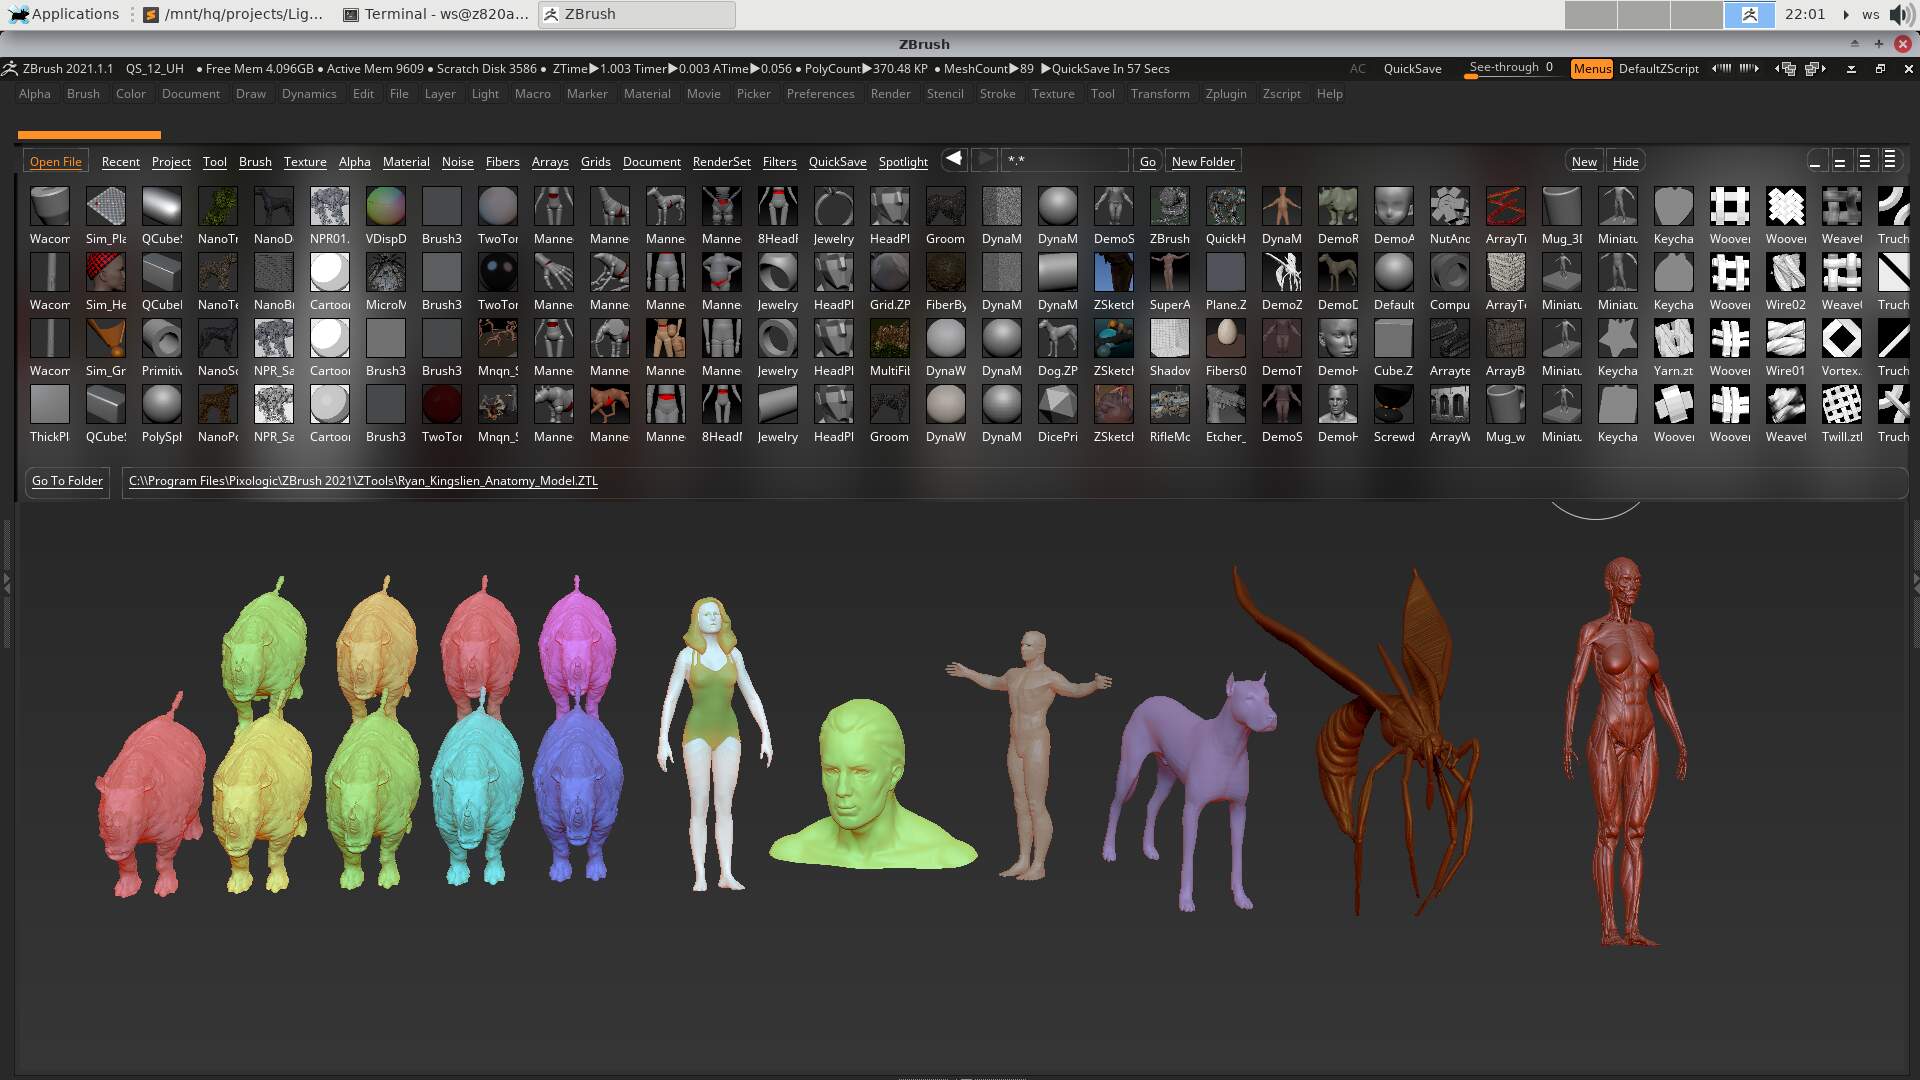1920x1080 pixels.
Task: Select the Vortex project thumbnail
Action: tap(1841, 338)
